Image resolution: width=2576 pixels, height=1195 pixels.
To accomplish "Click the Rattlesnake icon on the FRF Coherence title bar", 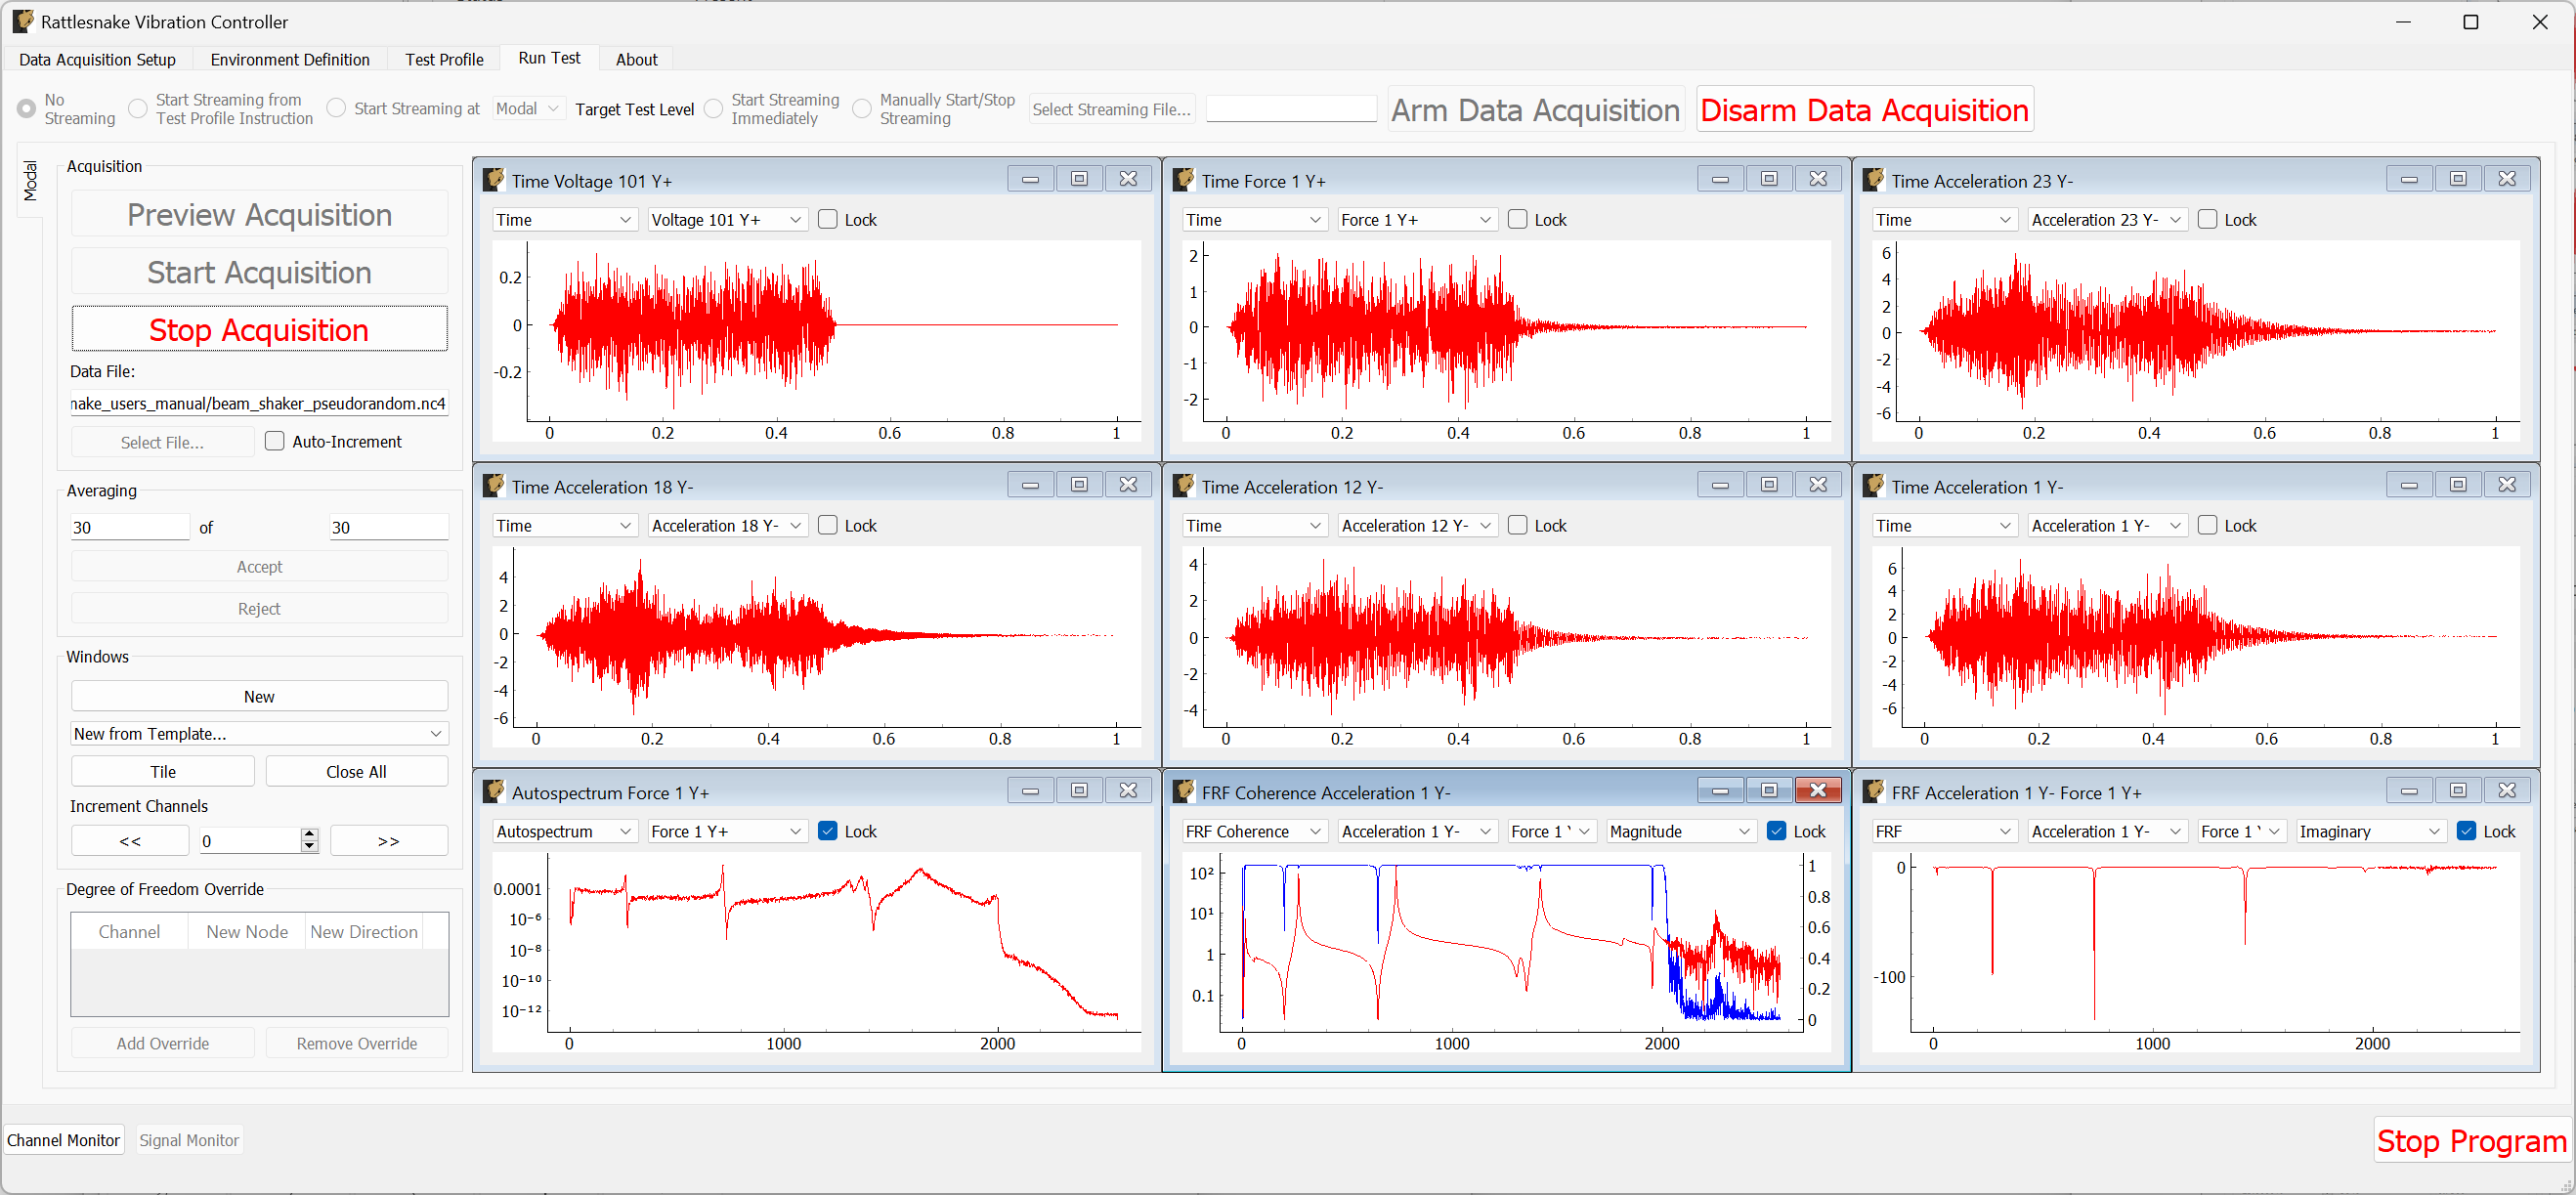I will point(1183,790).
